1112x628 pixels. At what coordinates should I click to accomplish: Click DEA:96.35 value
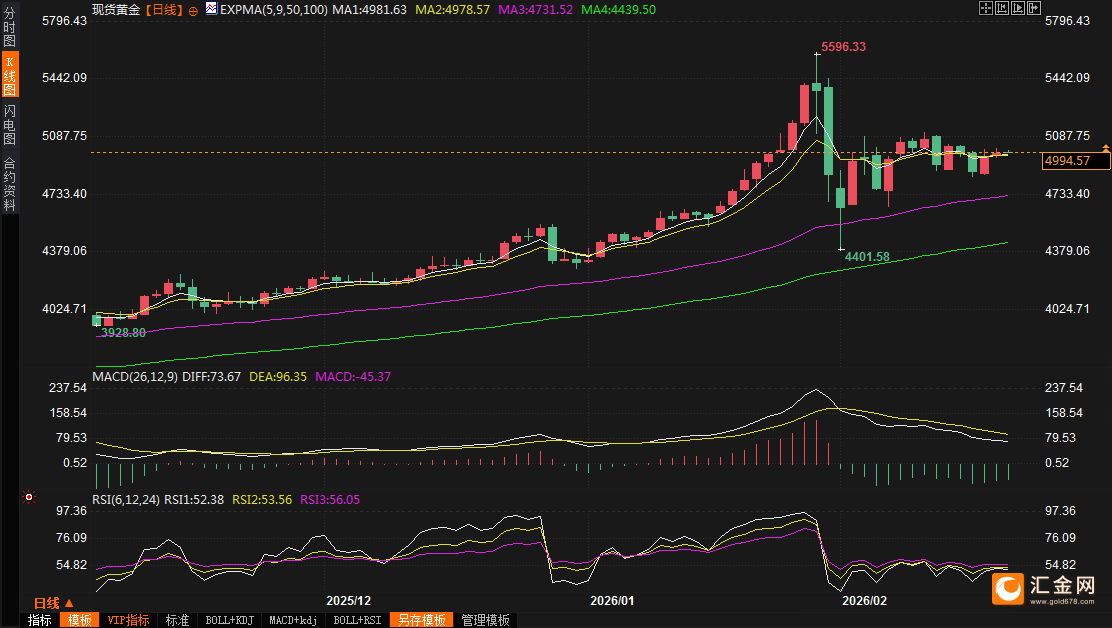pos(278,376)
